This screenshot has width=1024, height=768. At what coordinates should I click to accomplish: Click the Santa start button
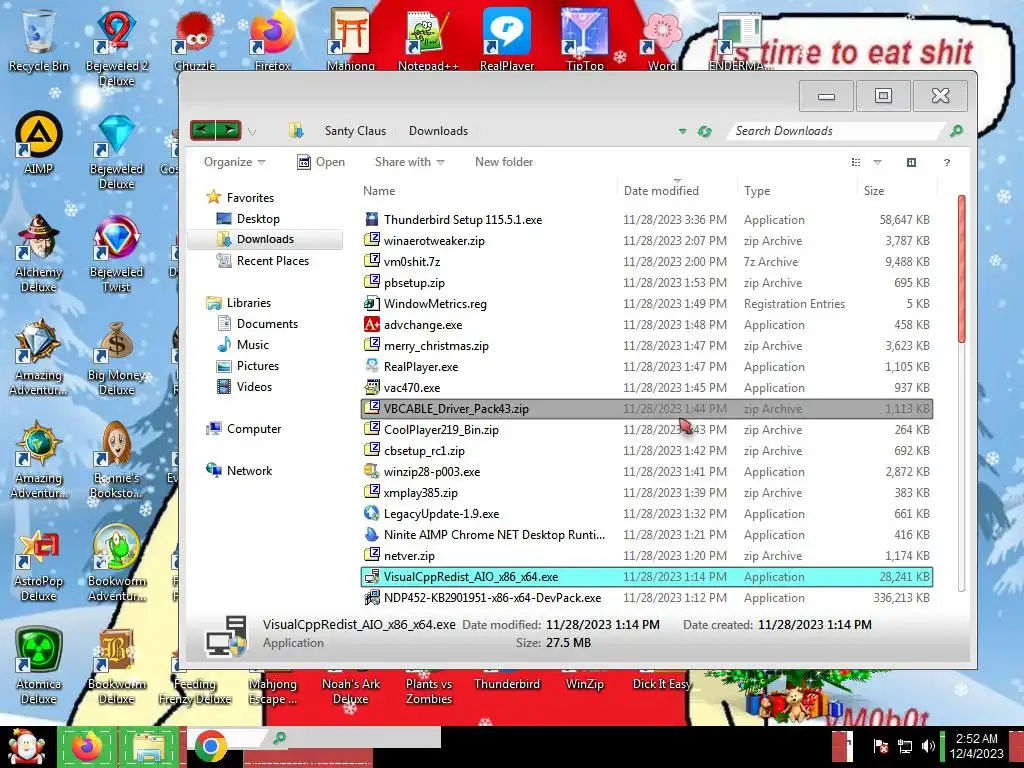point(26,747)
